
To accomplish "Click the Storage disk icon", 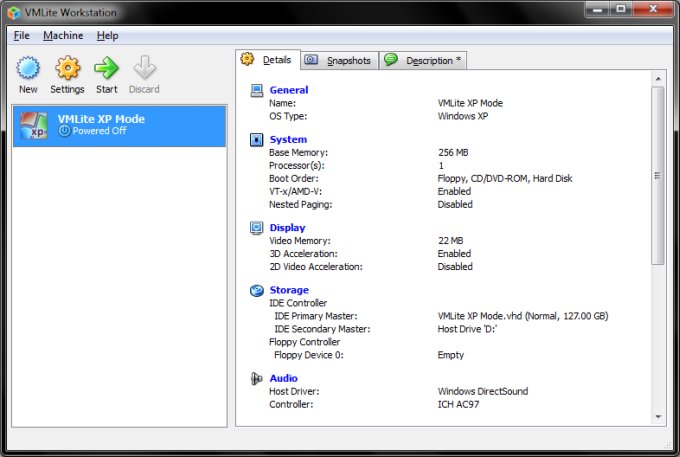I will click(x=256, y=291).
